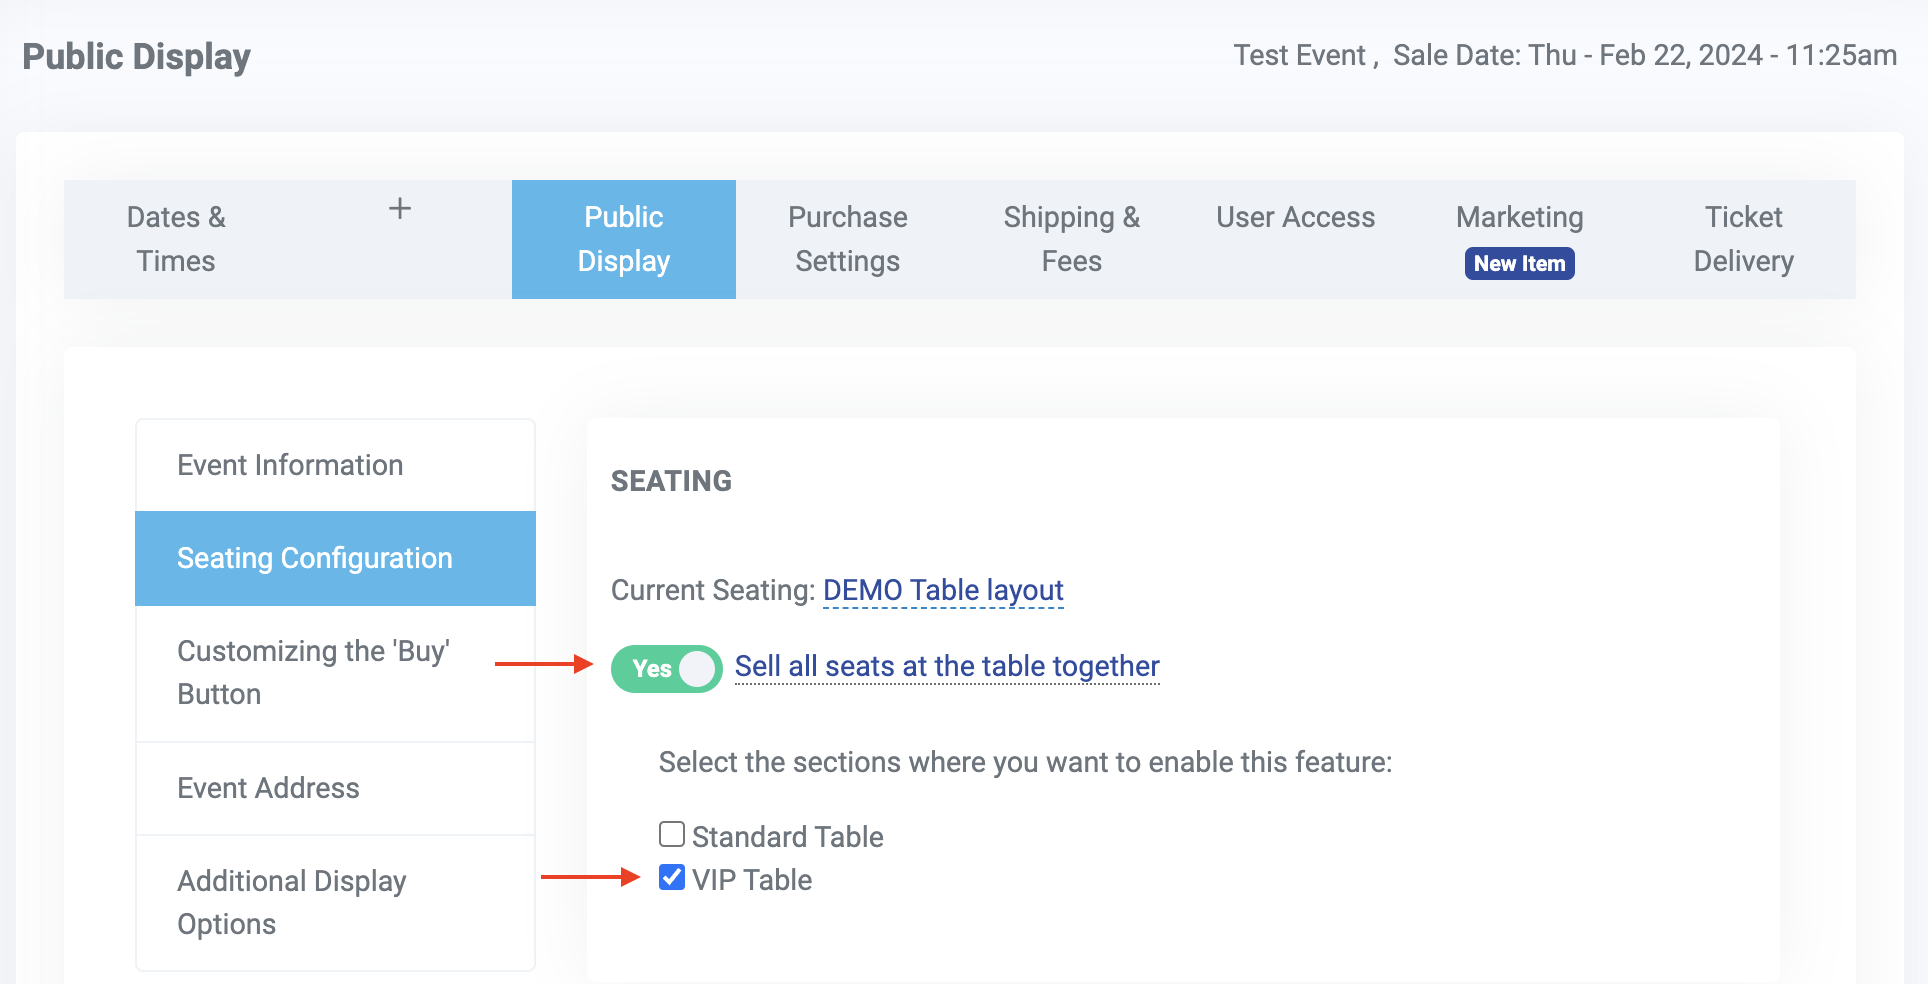Check the Standard Table checkbox
1928x984 pixels.
[x=672, y=834]
